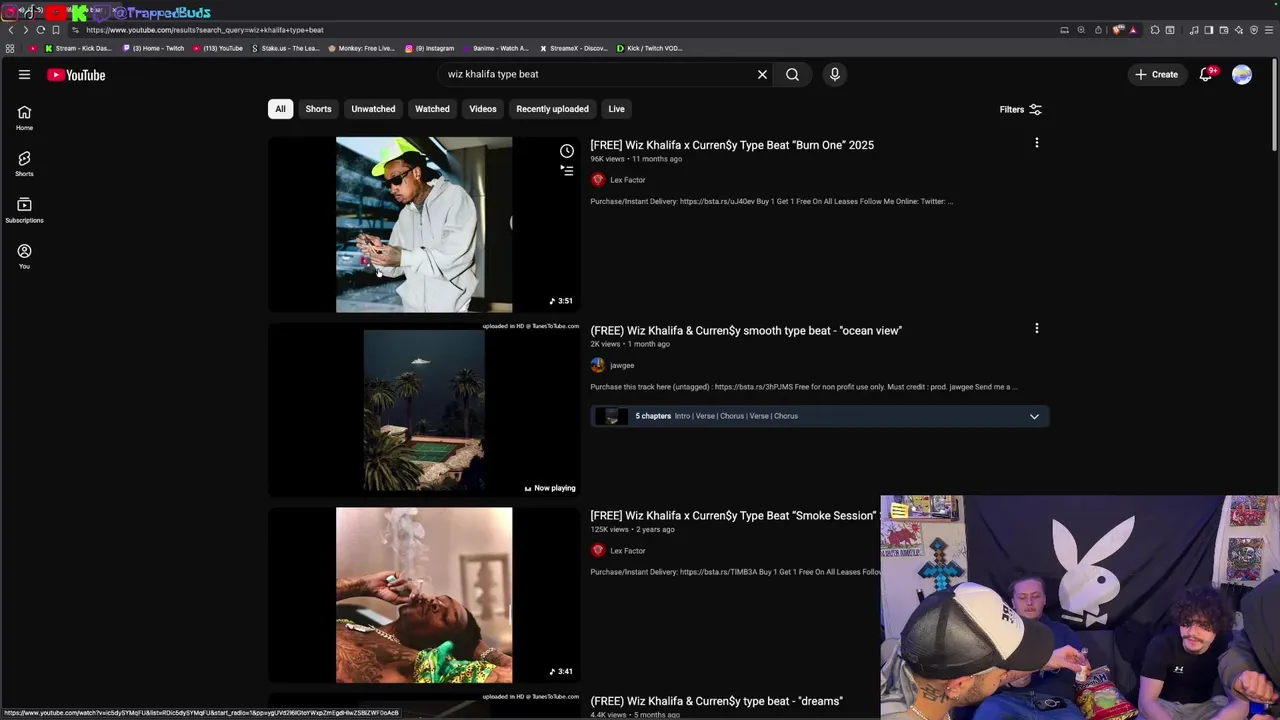
Task: Select the Videos filter chip
Action: coord(483,109)
